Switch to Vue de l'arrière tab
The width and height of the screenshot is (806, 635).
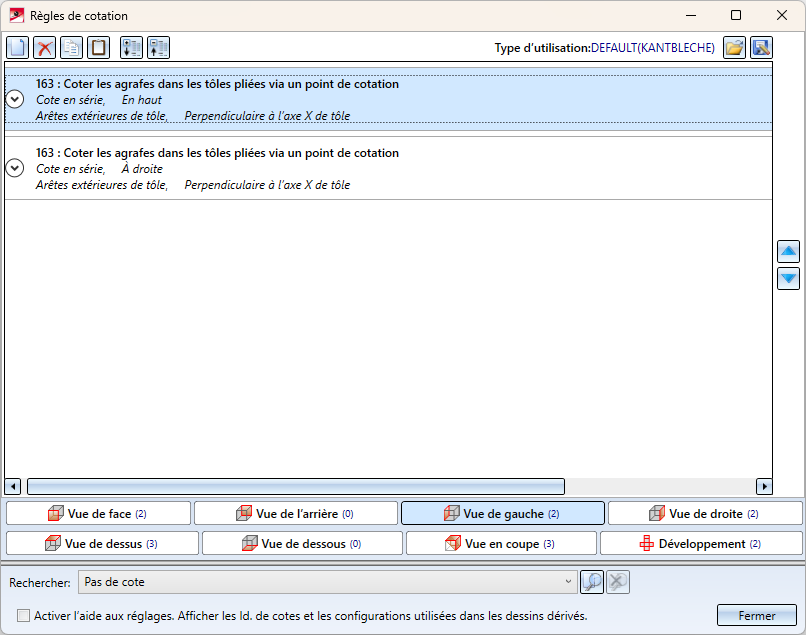pyautogui.click(x=296, y=514)
